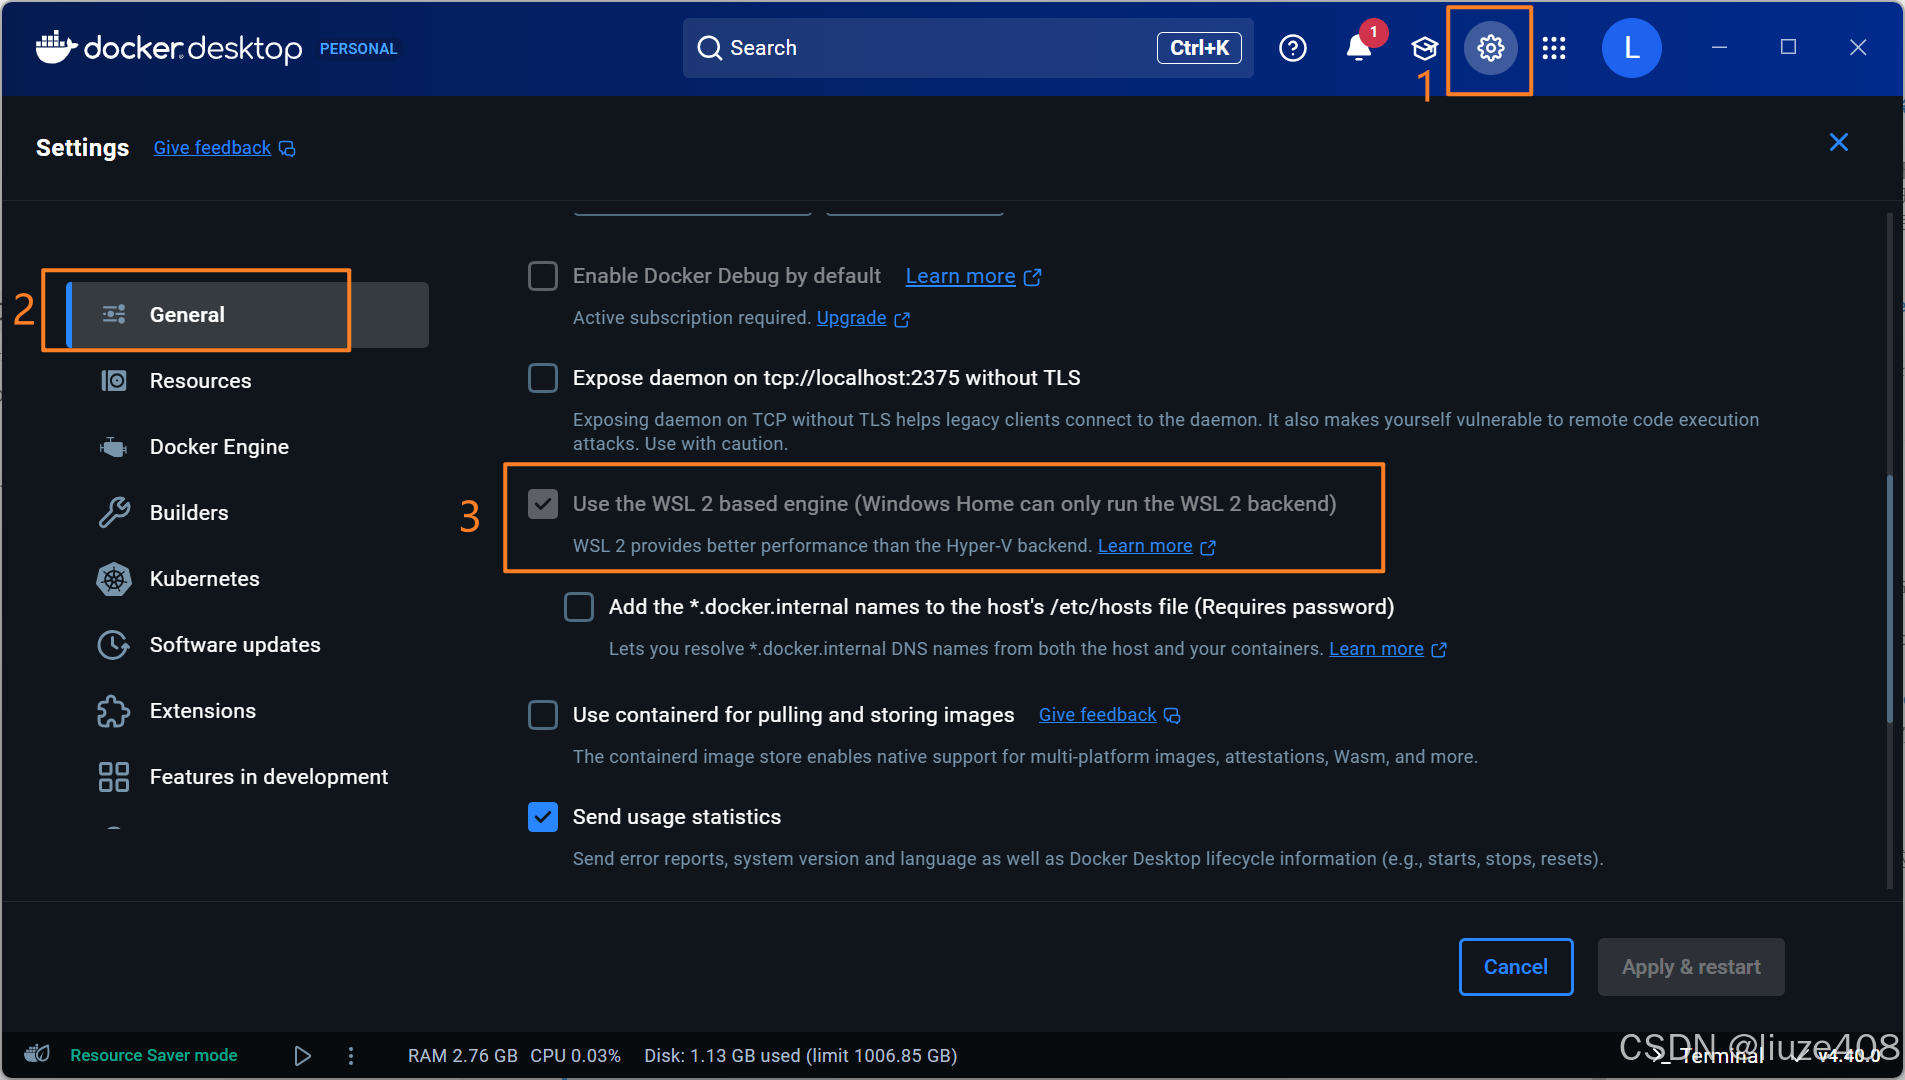Click external link icon next to Upgrade
The image size is (1905, 1080).
902,319
